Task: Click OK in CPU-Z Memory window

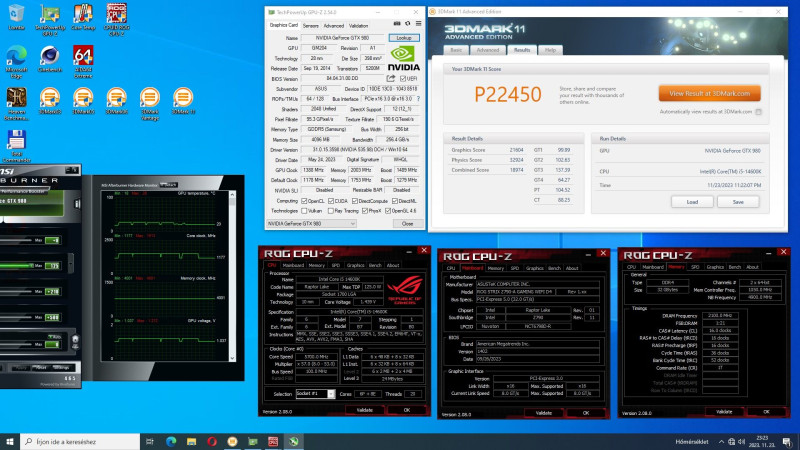Action: tap(766, 412)
